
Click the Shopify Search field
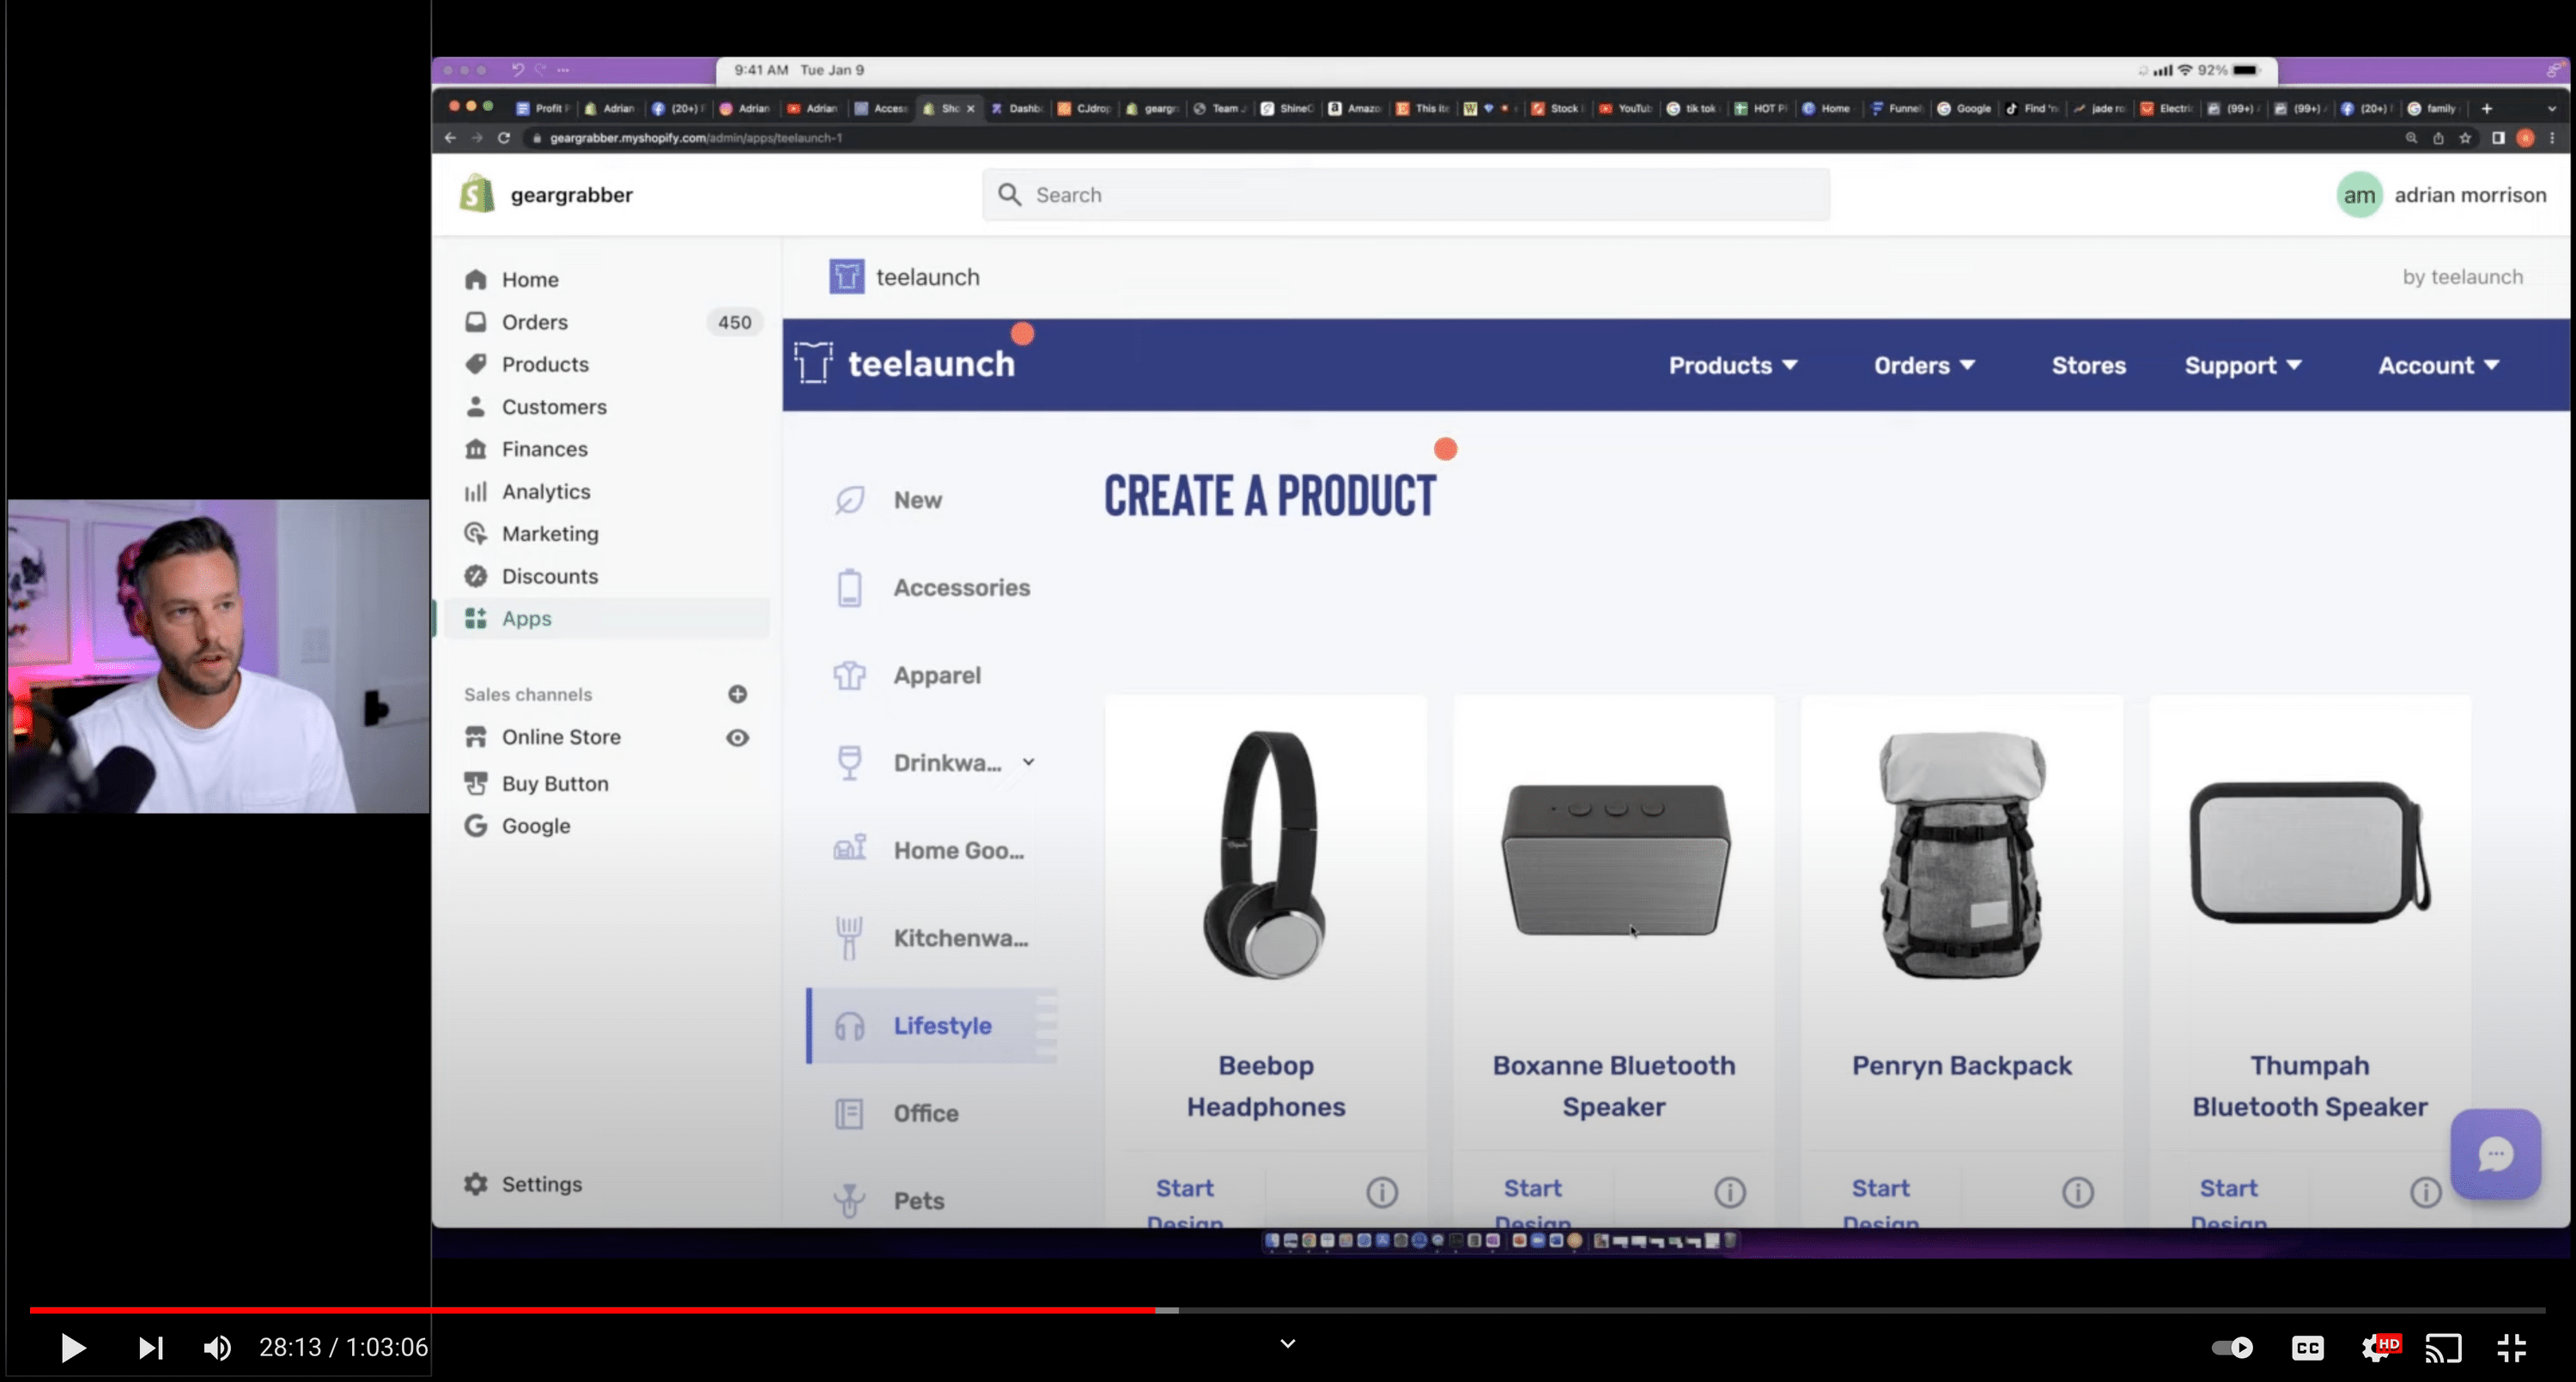point(1406,195)
